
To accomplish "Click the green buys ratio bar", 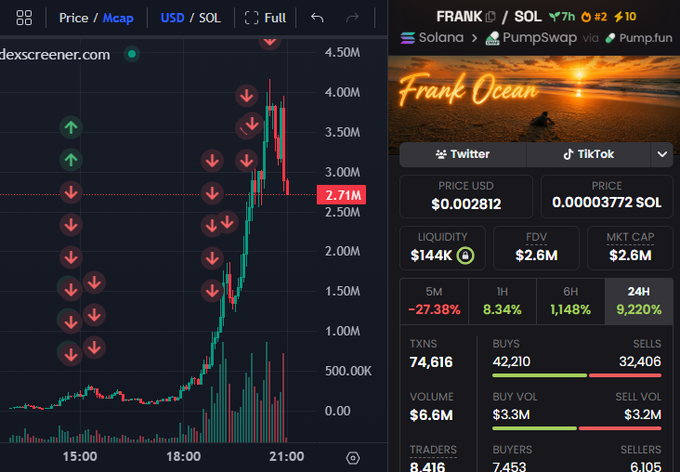I will pyautogui.click(x=539, y=375).
